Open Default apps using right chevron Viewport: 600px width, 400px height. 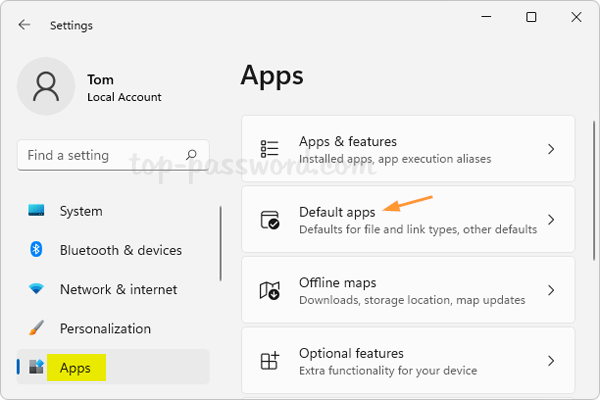pos(551,220)
